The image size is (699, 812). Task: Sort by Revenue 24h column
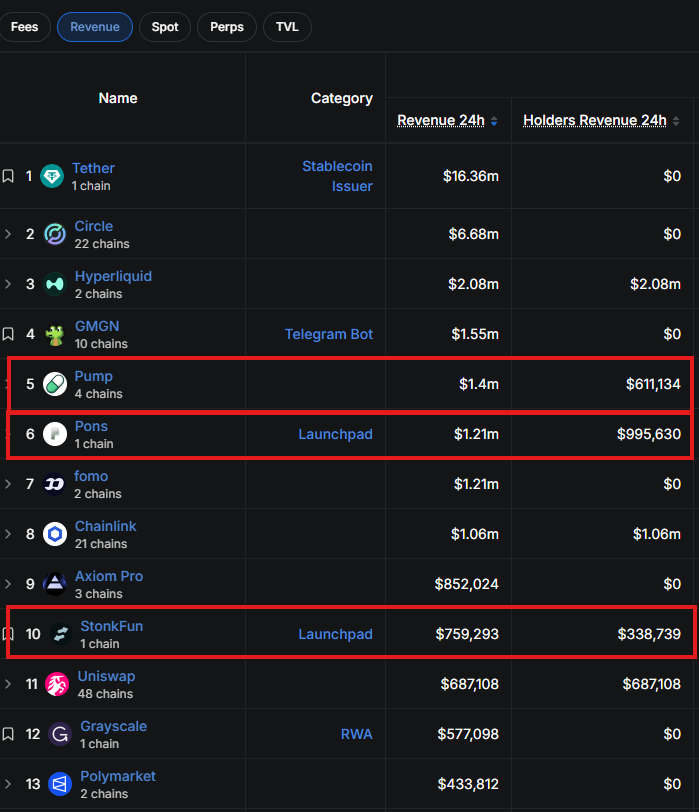441,120
